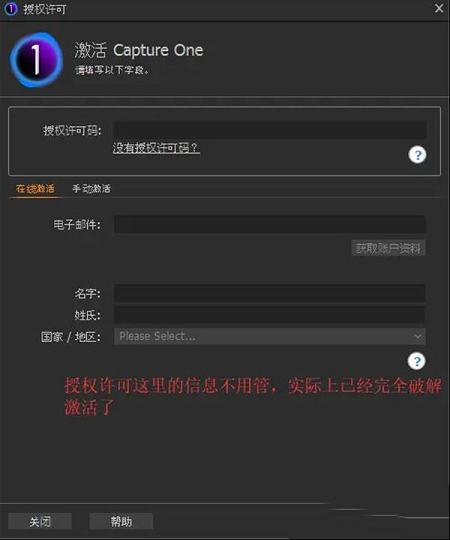Click the 帮助 button at the bottom

coord(121,521)
